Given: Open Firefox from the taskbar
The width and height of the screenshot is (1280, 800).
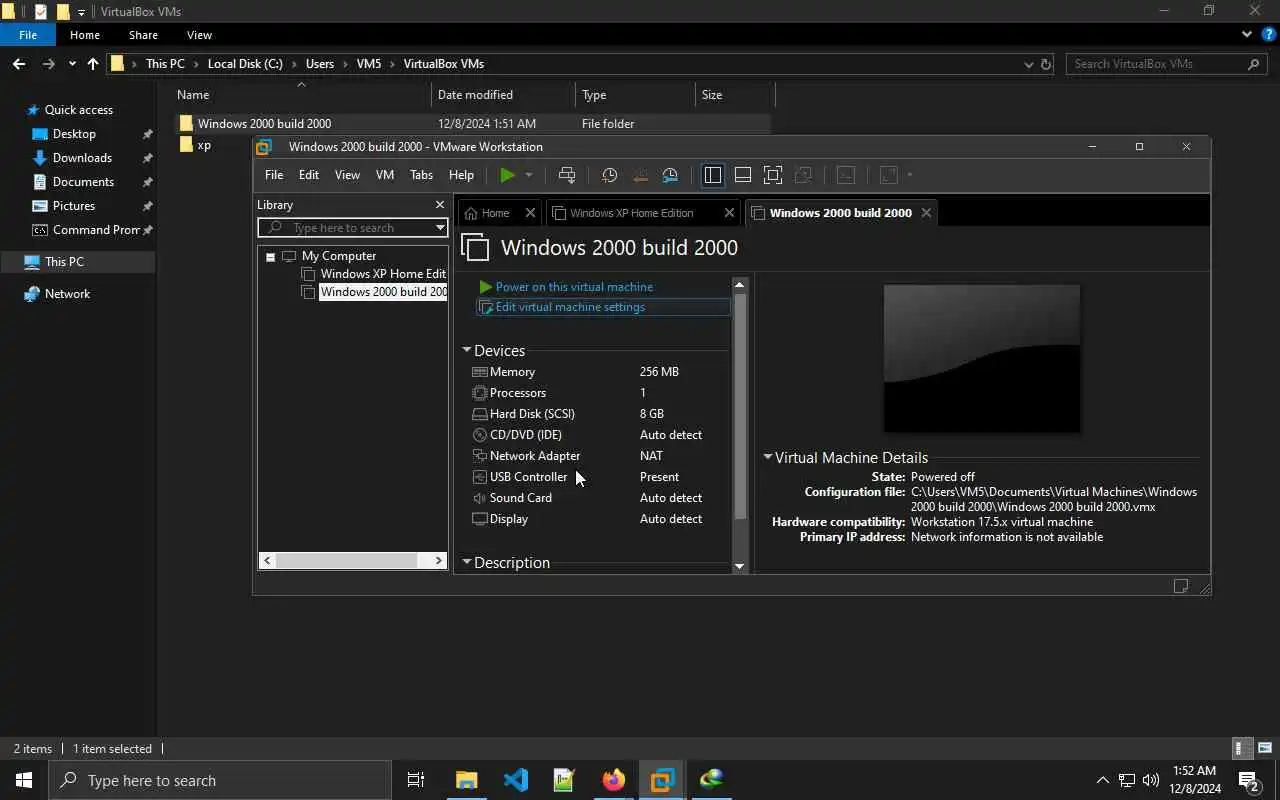Looking at the screenshot, I should (614, 780).
